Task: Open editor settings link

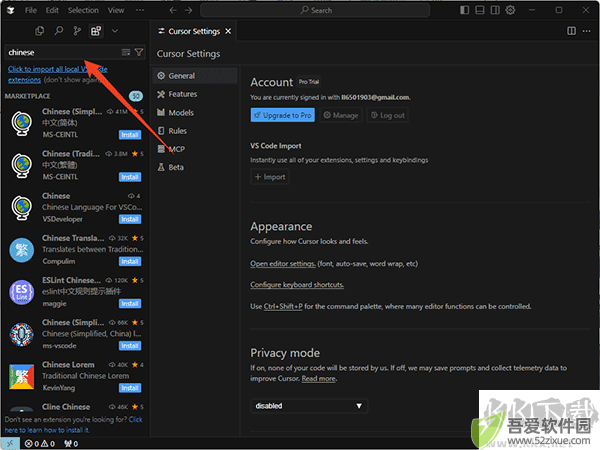Action: point(283,264)
